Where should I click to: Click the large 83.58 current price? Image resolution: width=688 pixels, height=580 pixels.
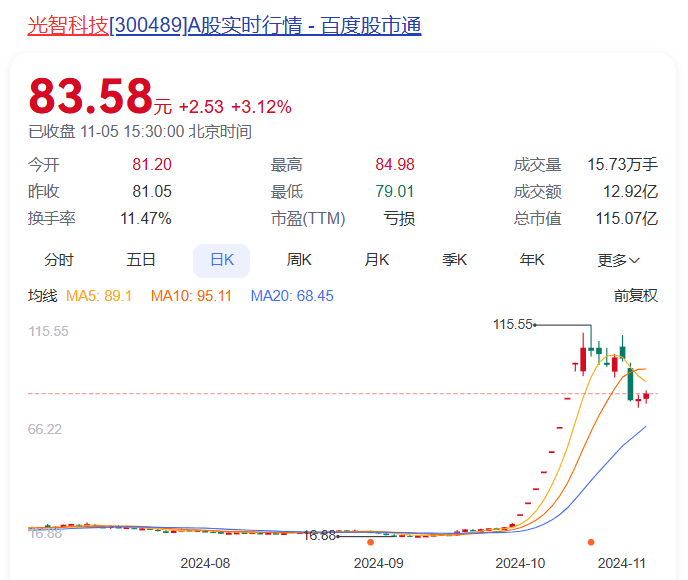(x=90, y=97)
